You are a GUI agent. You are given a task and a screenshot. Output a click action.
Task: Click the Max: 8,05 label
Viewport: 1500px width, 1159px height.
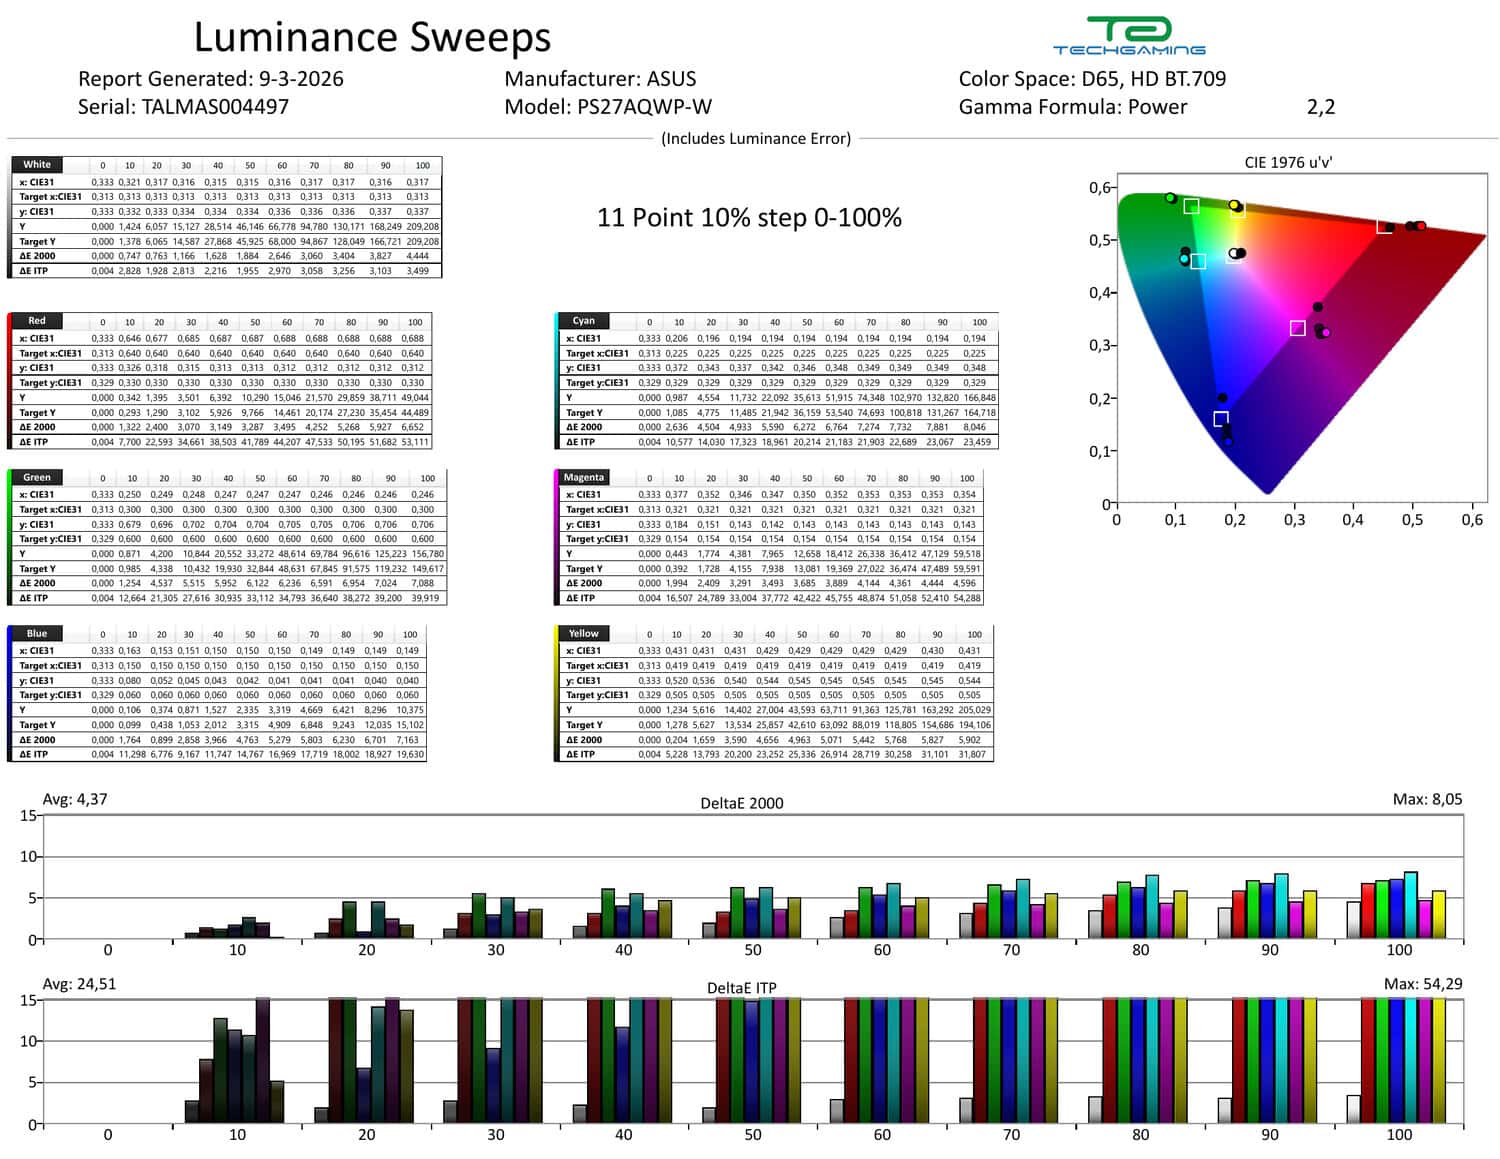pyautogui.click(x=1427, y=799)
